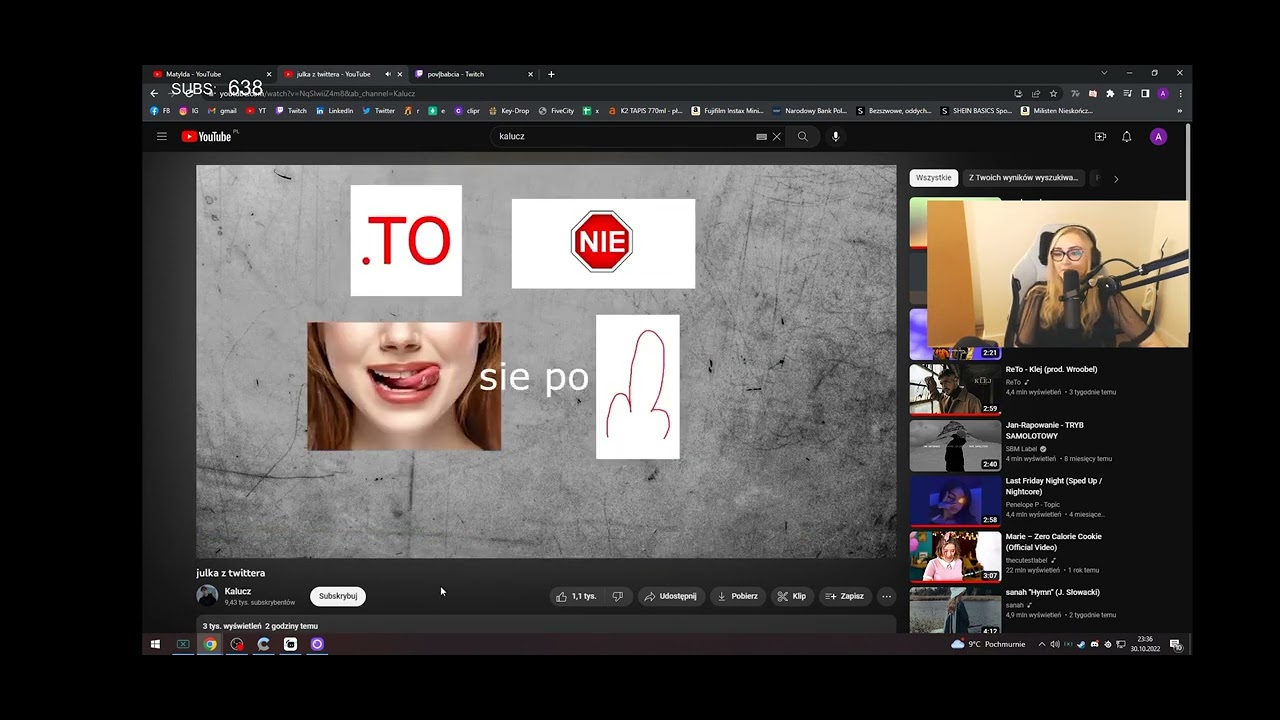Open the Chrome three-dot menu
The width and height of the screenshot is (1280, 720).
coord(1180,93)
